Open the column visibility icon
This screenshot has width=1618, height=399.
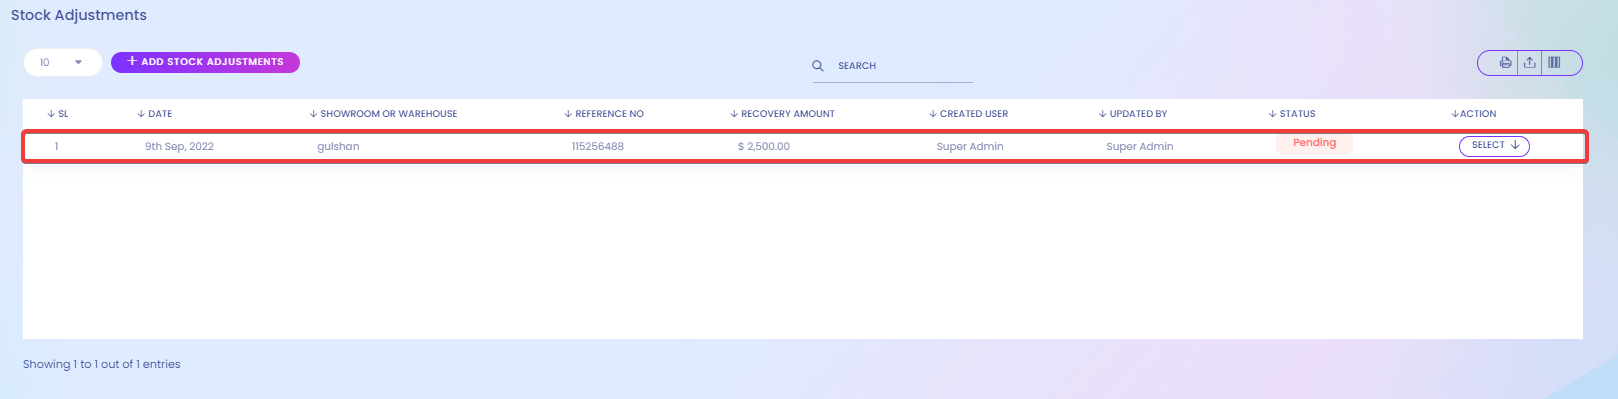pos(1554,63)
